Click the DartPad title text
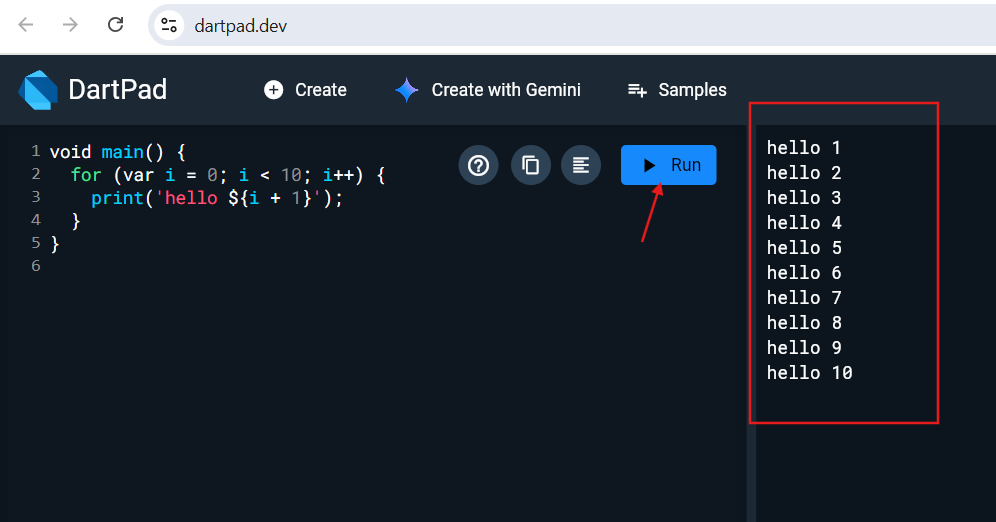The image size is (996, 522). pyautogui.click(x=117, y=90)
